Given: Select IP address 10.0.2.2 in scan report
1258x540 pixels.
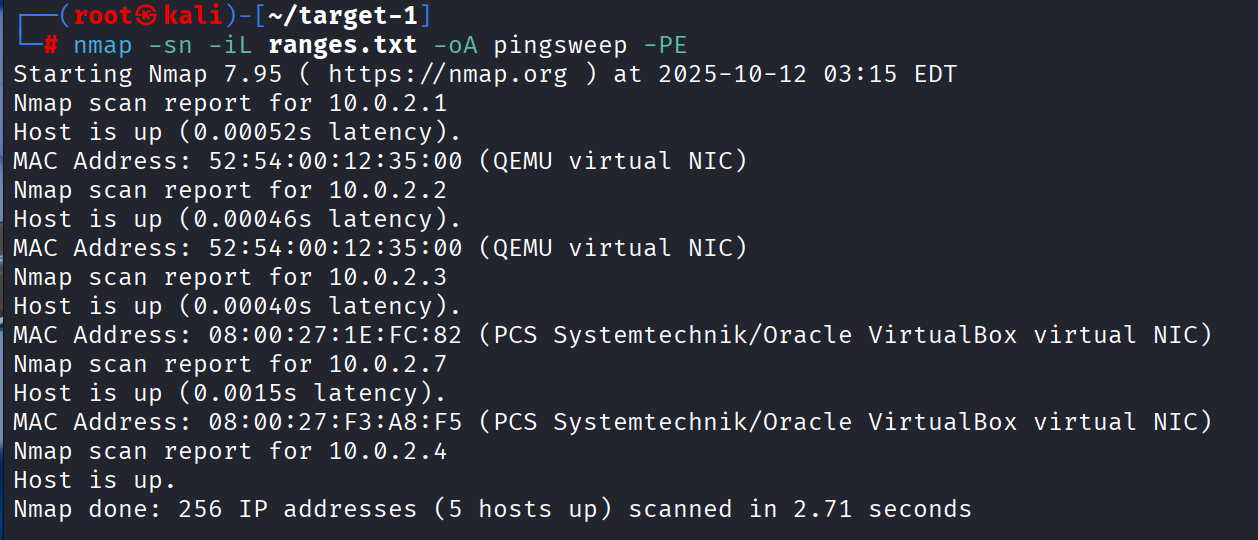Looking at the screenshot, I should click(x=387, y=190).
